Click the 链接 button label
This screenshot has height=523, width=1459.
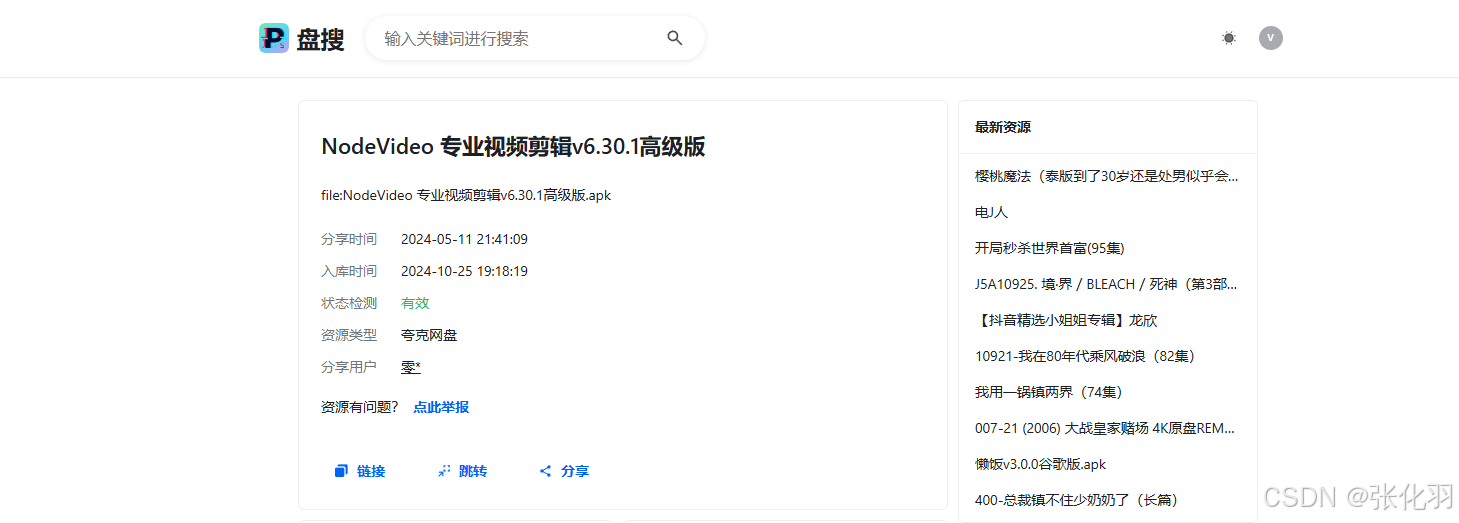tap(371, 471)
